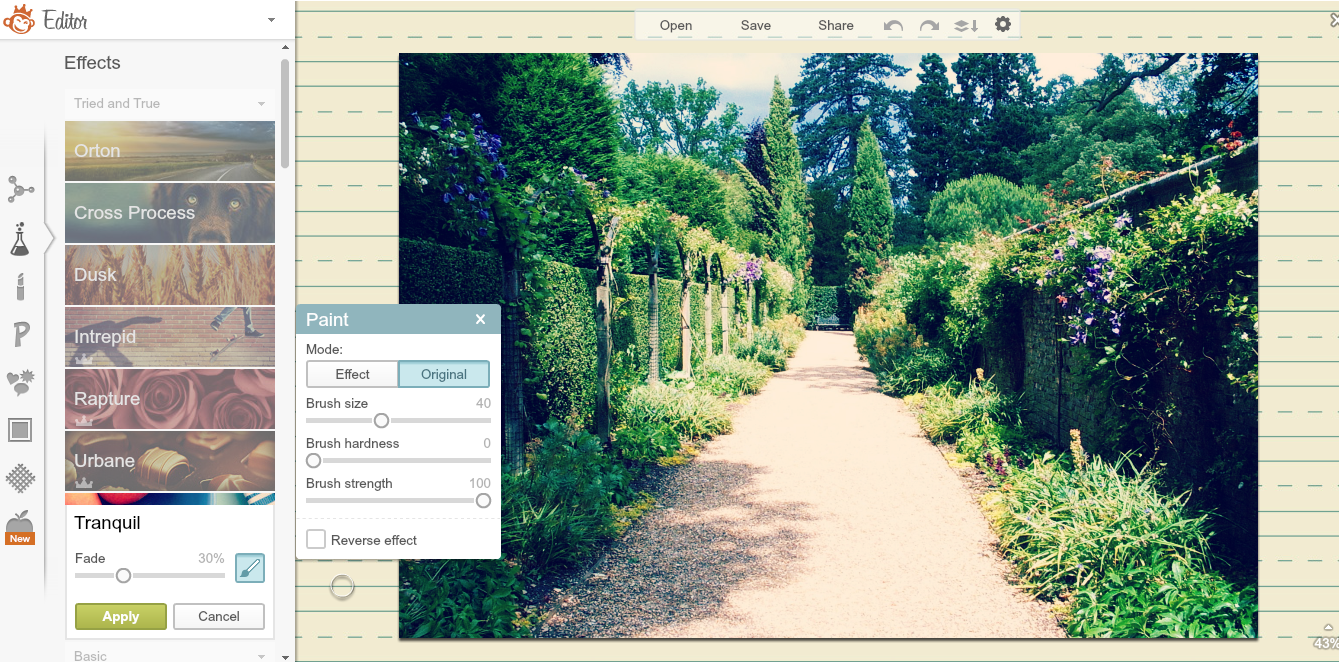Open the Textures panel
1339x662 pixels.
tap(21, 478)
